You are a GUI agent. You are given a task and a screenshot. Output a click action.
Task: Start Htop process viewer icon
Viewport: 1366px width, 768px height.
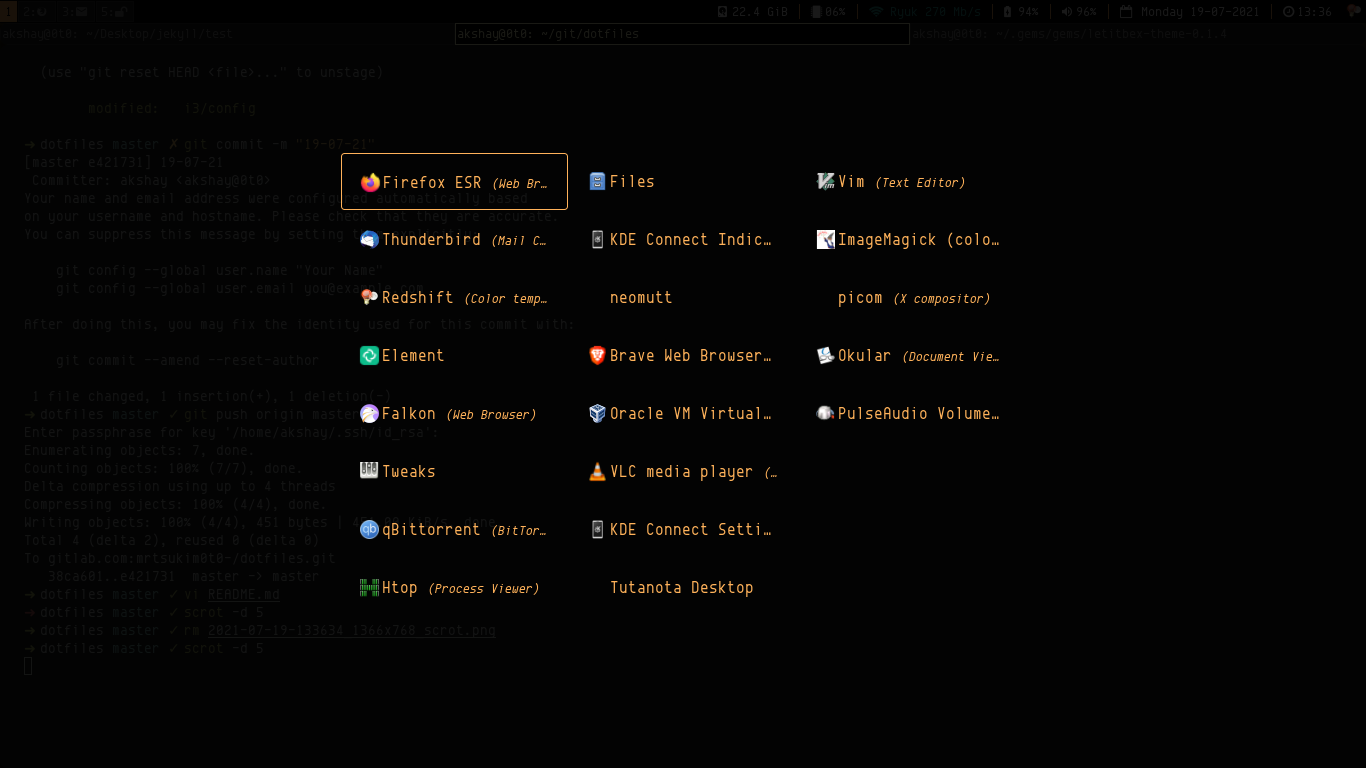370,588
